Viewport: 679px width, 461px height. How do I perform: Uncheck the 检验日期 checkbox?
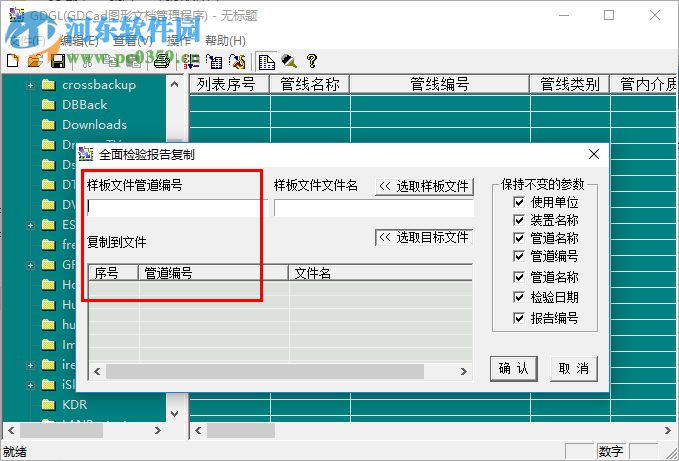click(518, 297)
